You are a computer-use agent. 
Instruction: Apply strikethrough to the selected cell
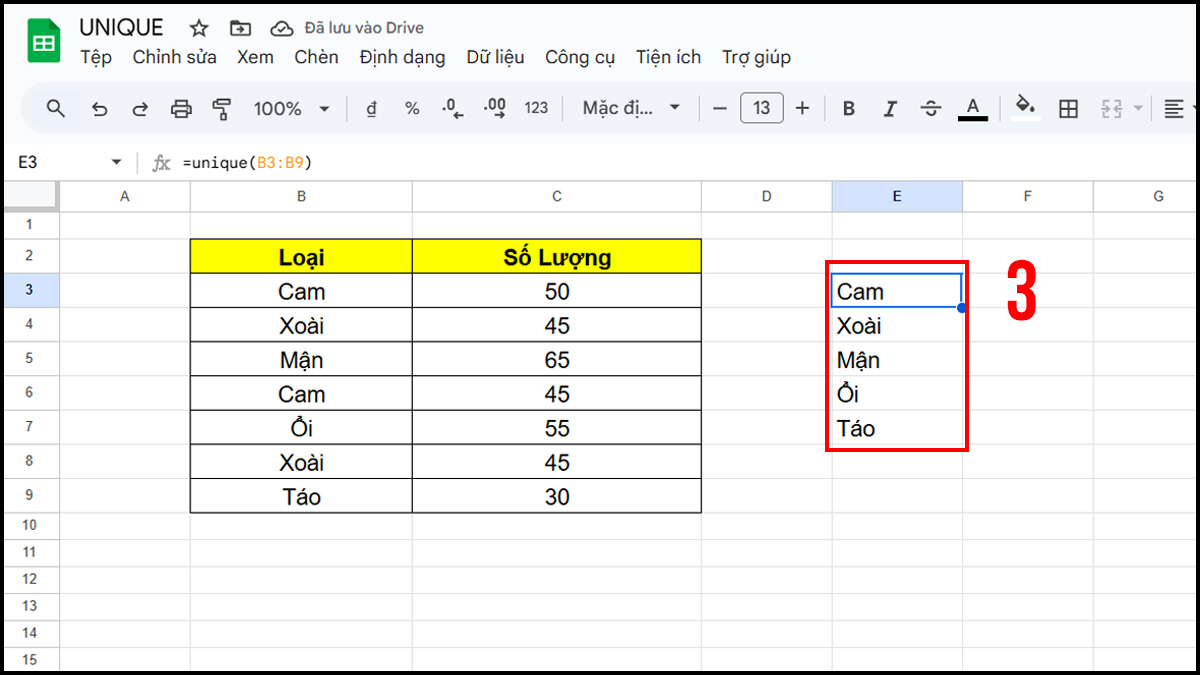coord(931,108)
